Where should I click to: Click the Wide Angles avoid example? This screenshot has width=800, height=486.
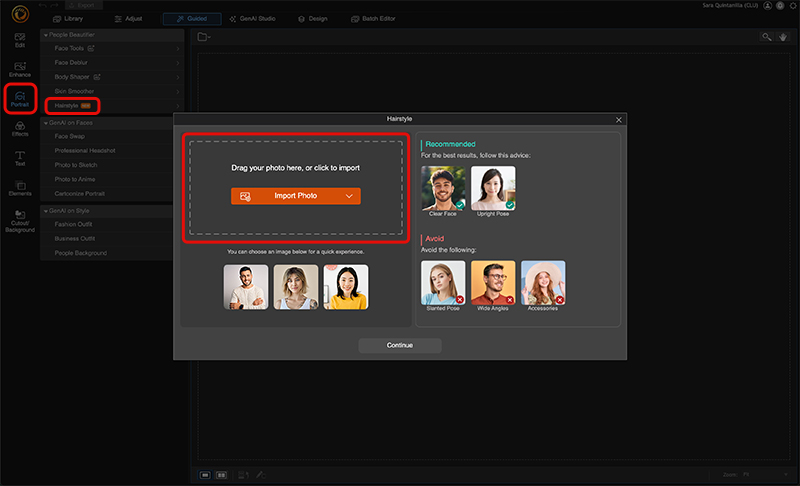(x=493, y=283)
